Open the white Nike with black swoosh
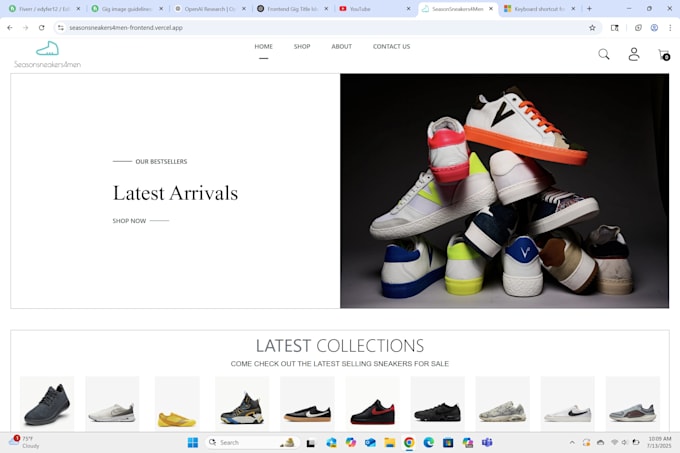 click(x=567, y=403)
